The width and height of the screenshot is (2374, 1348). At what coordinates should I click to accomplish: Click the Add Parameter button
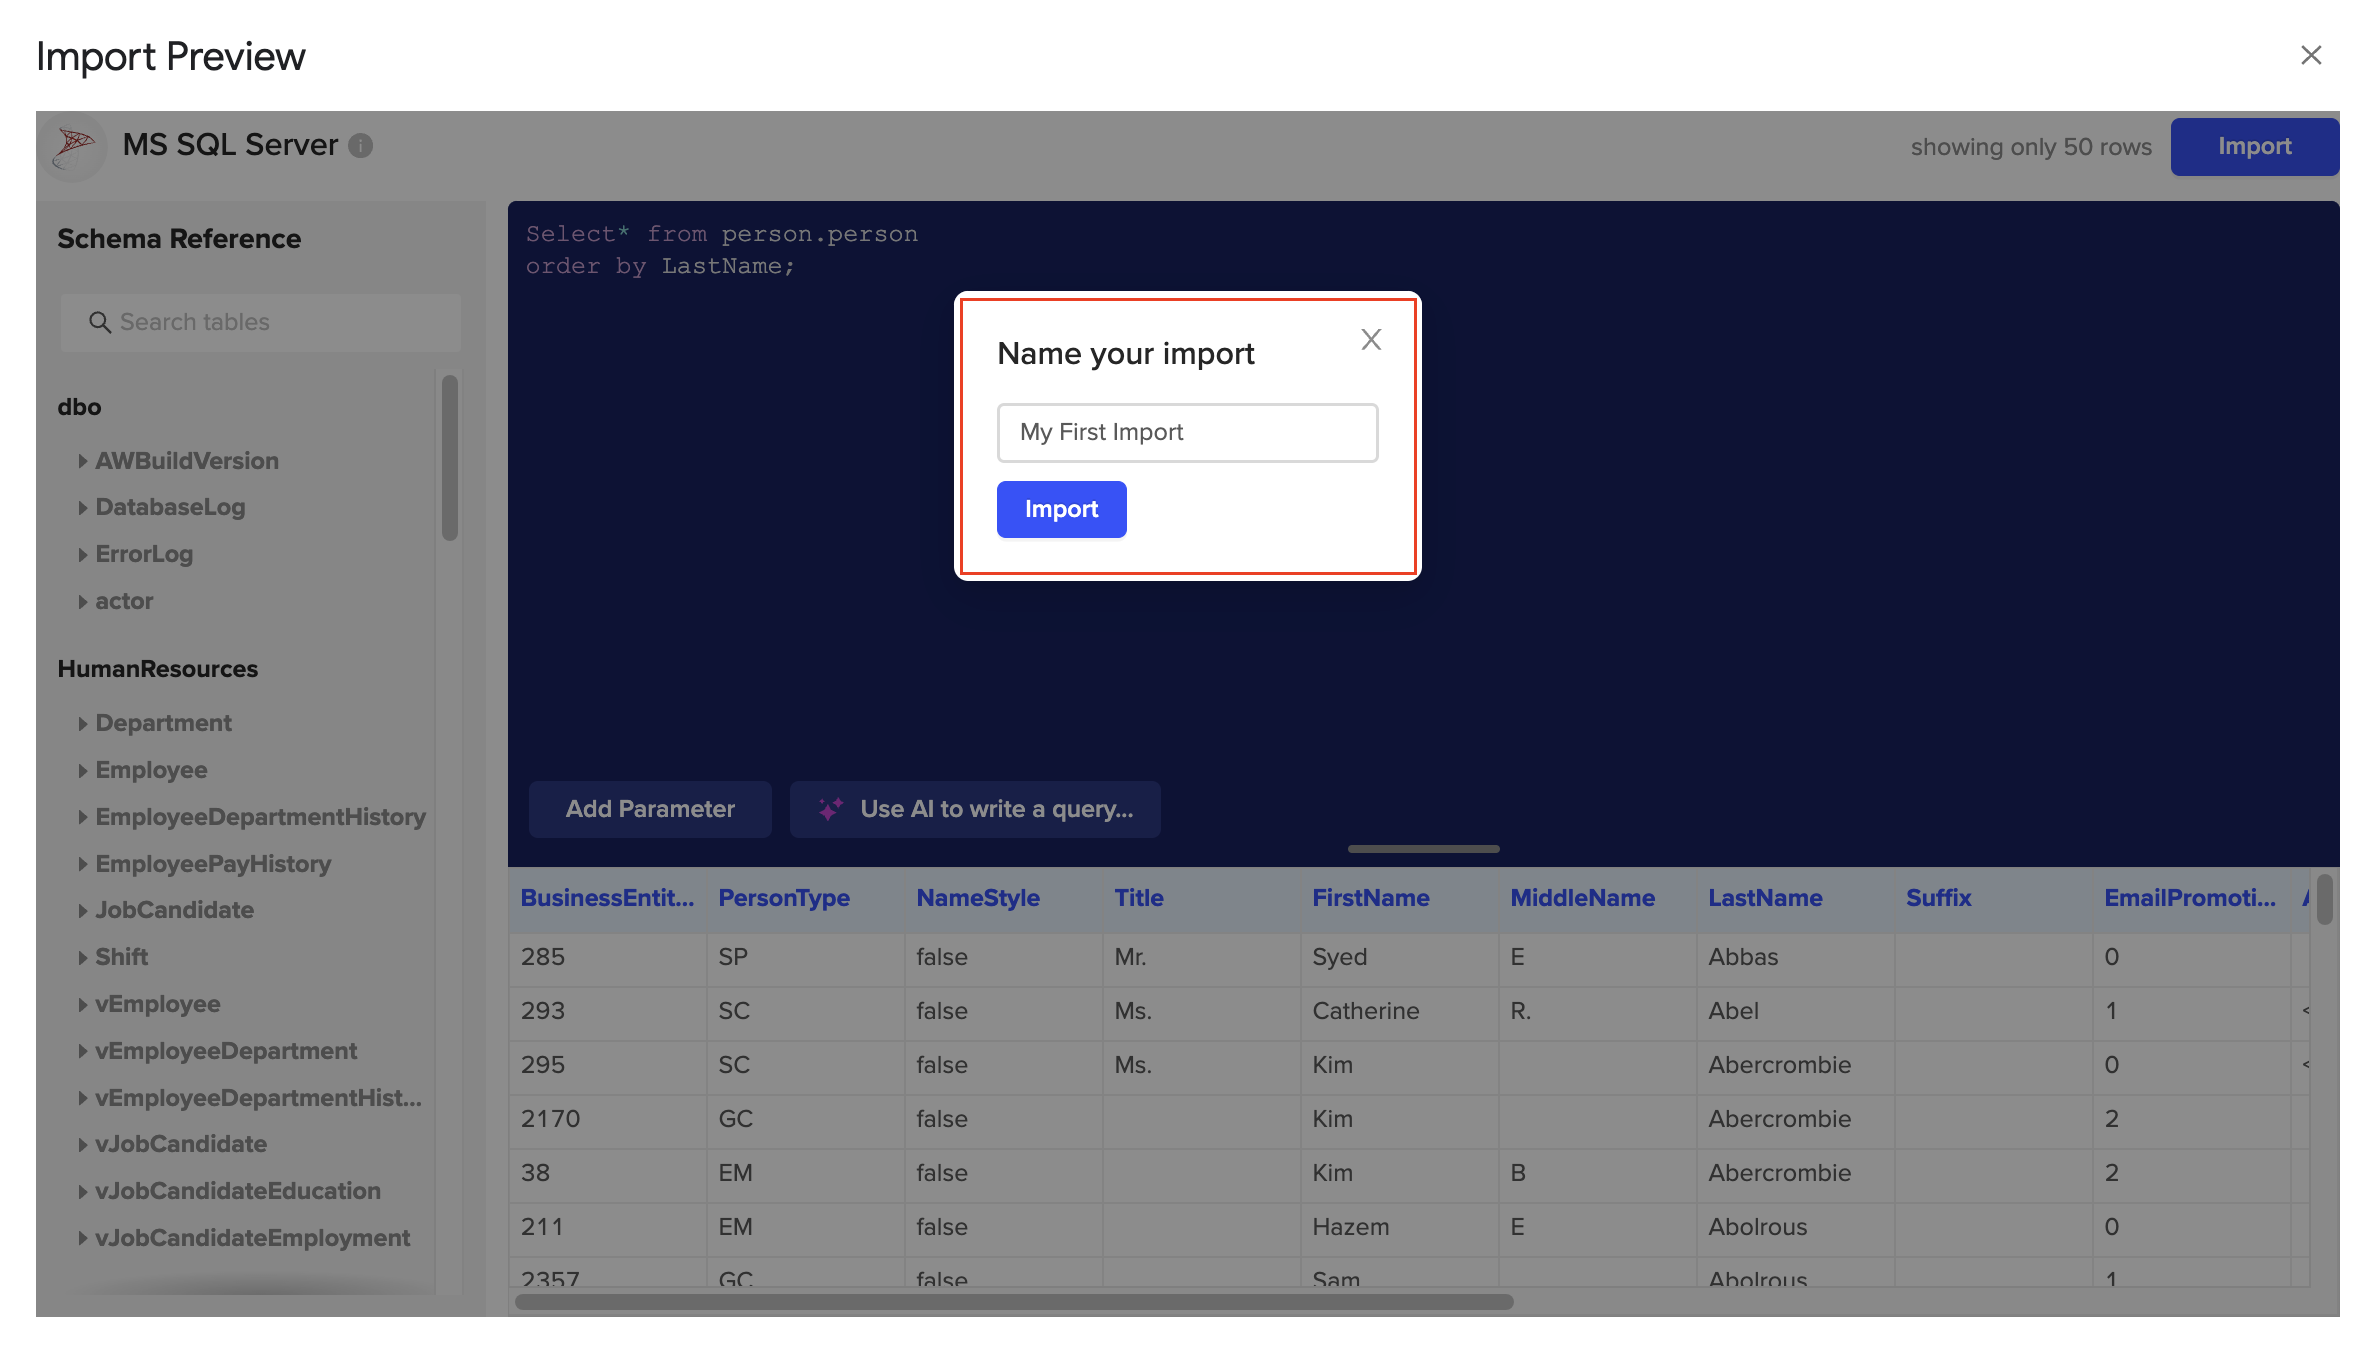[x=650, y=809]
